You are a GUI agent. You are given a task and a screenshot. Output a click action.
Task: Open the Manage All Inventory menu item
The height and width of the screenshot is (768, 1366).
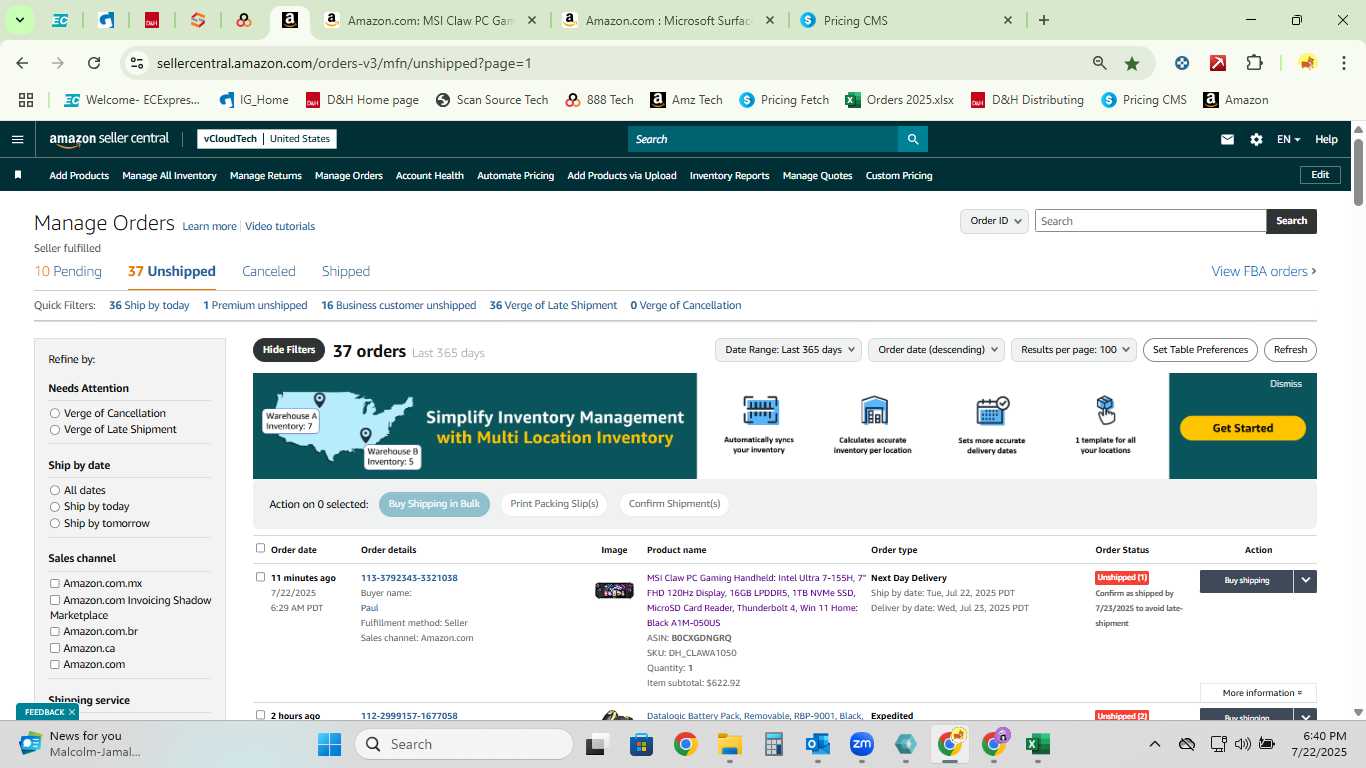point(169,176)
